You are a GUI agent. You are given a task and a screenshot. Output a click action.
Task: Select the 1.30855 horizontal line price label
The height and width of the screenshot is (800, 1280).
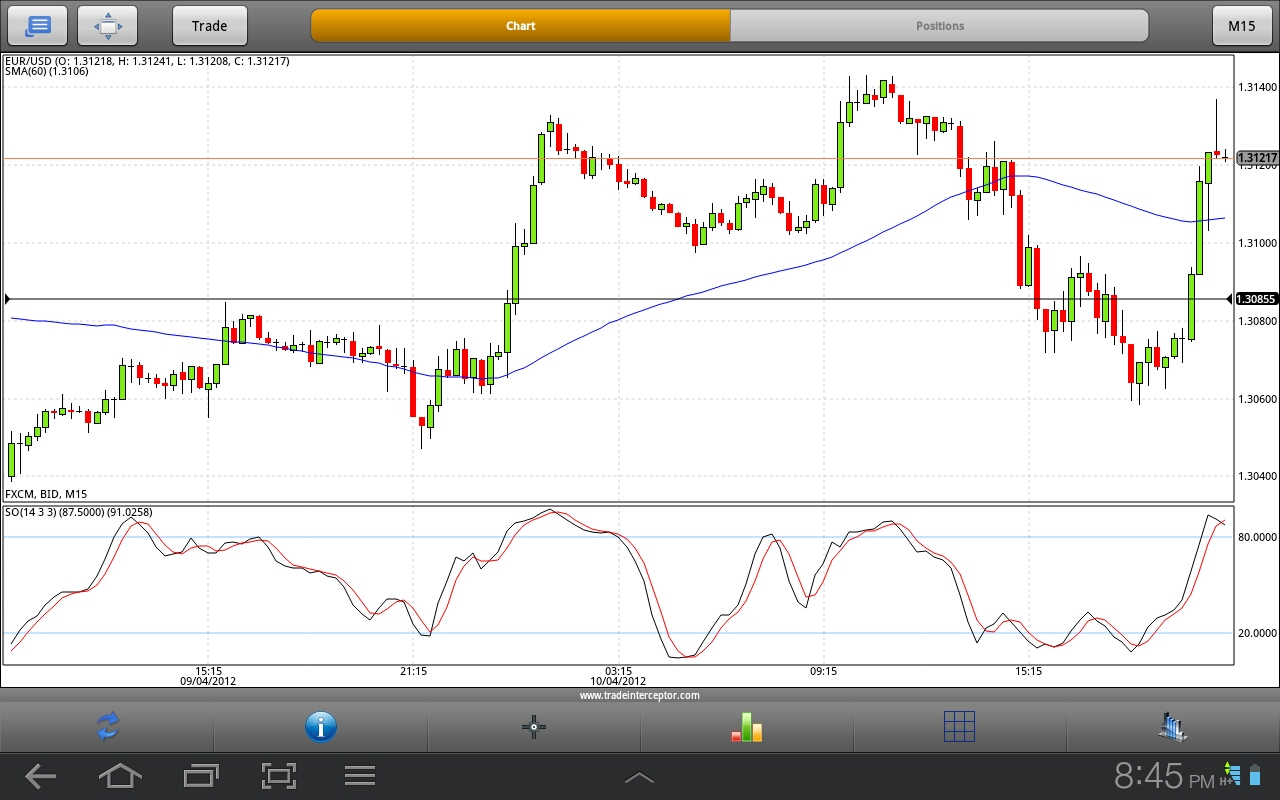coord(1256,299)
